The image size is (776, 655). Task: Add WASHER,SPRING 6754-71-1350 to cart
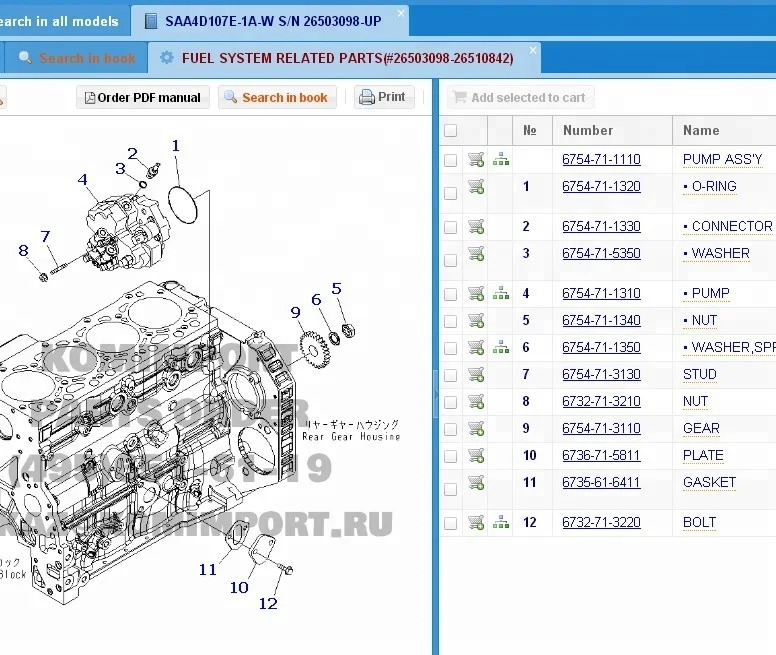[x=476, y=347]
